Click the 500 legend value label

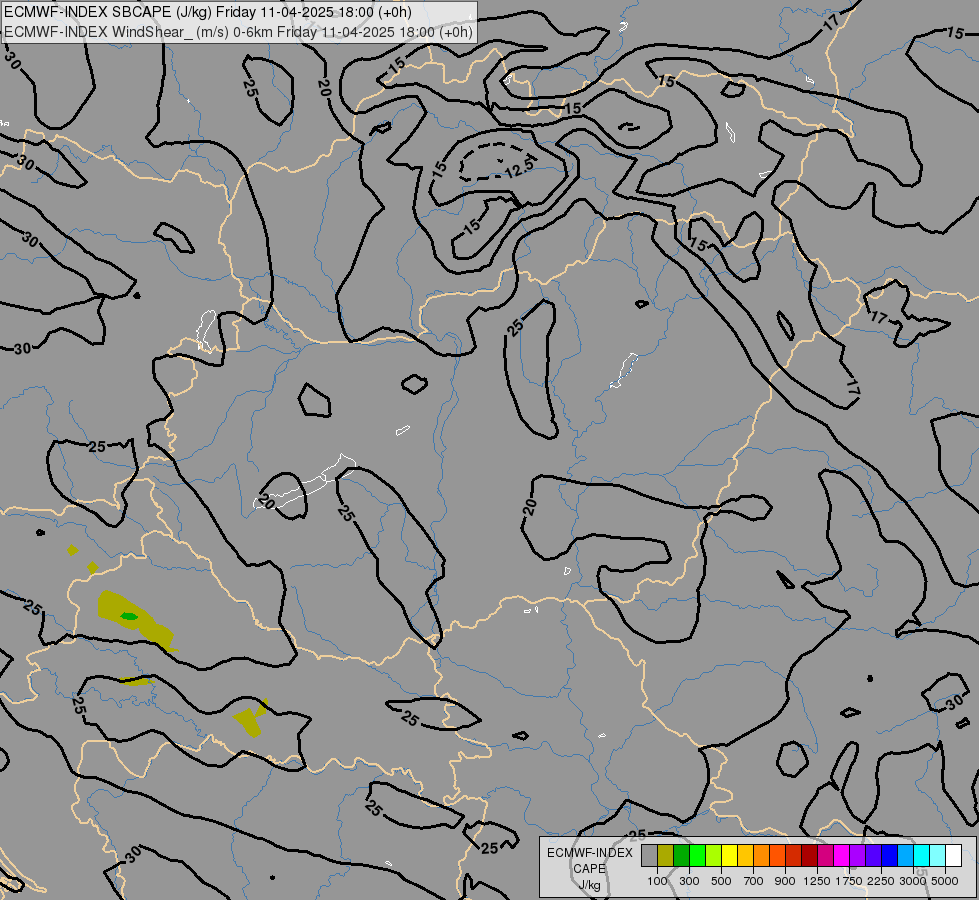[721, 881]
